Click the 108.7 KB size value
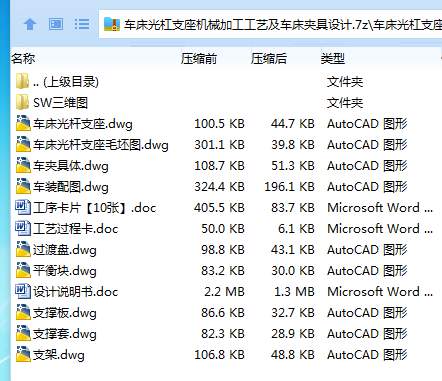Viewport: 442px width, 381px height. pyautogui.click(x=219, y=166)
